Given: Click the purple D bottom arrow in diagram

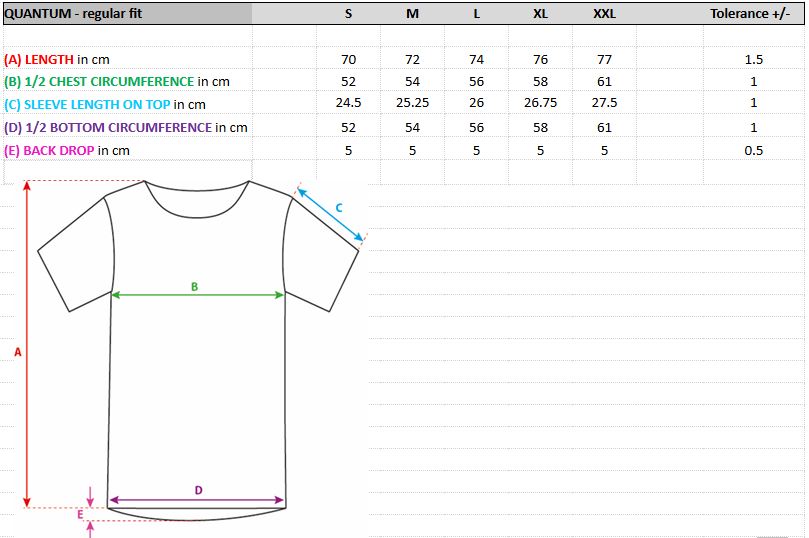Looking at the screenshot, I should pyautogui.click(x=197, y=500).
